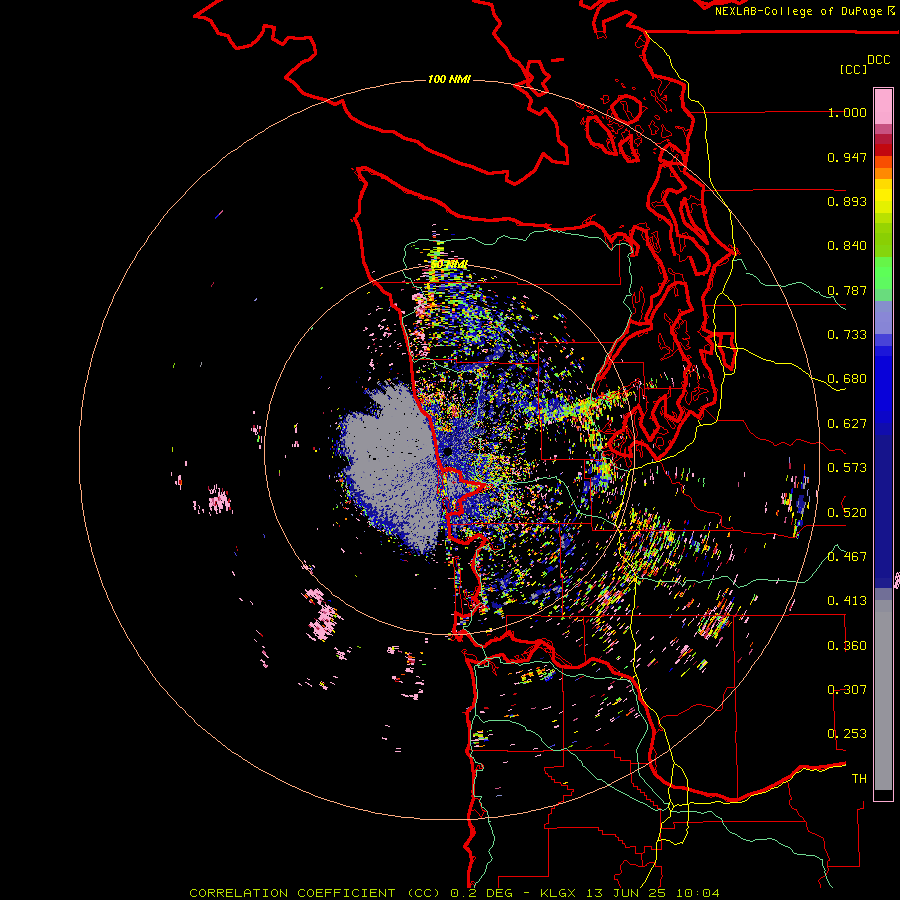Select the 0.840 scale value
The image size is (900, 900).
847,246
